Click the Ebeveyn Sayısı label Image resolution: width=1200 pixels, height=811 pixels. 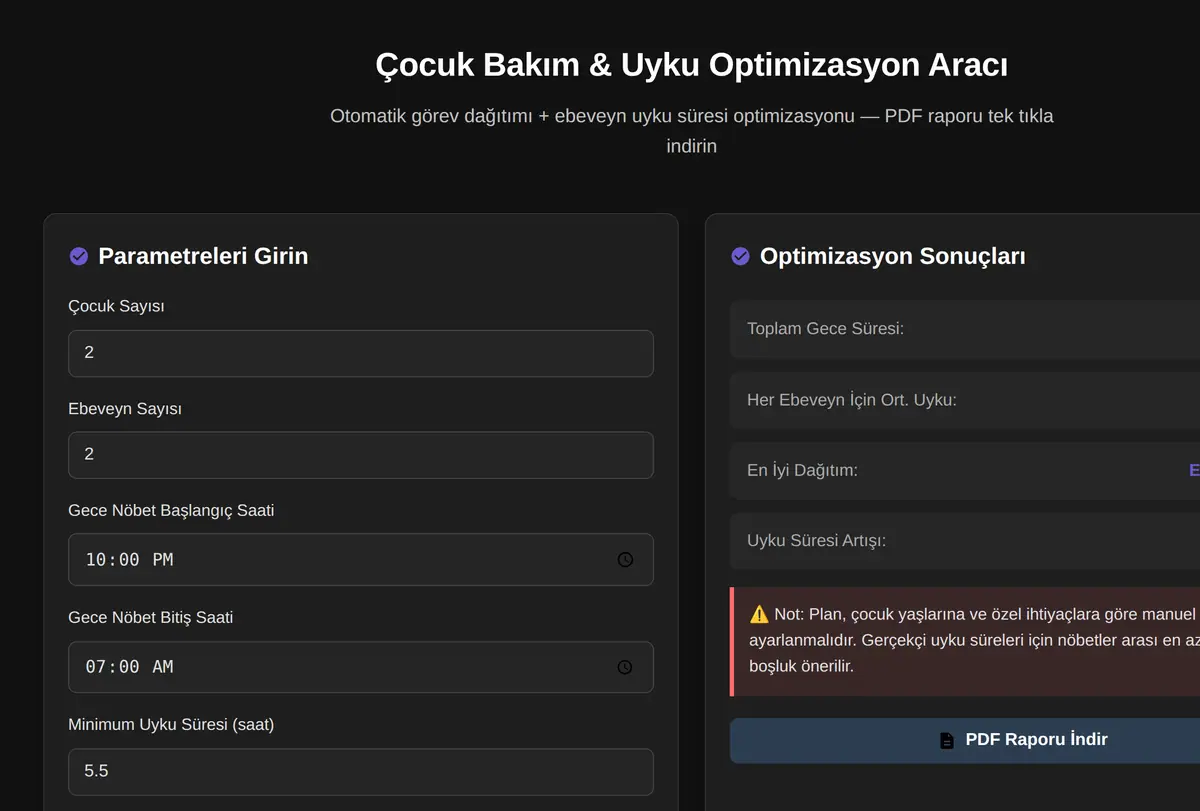coord(125,408)
